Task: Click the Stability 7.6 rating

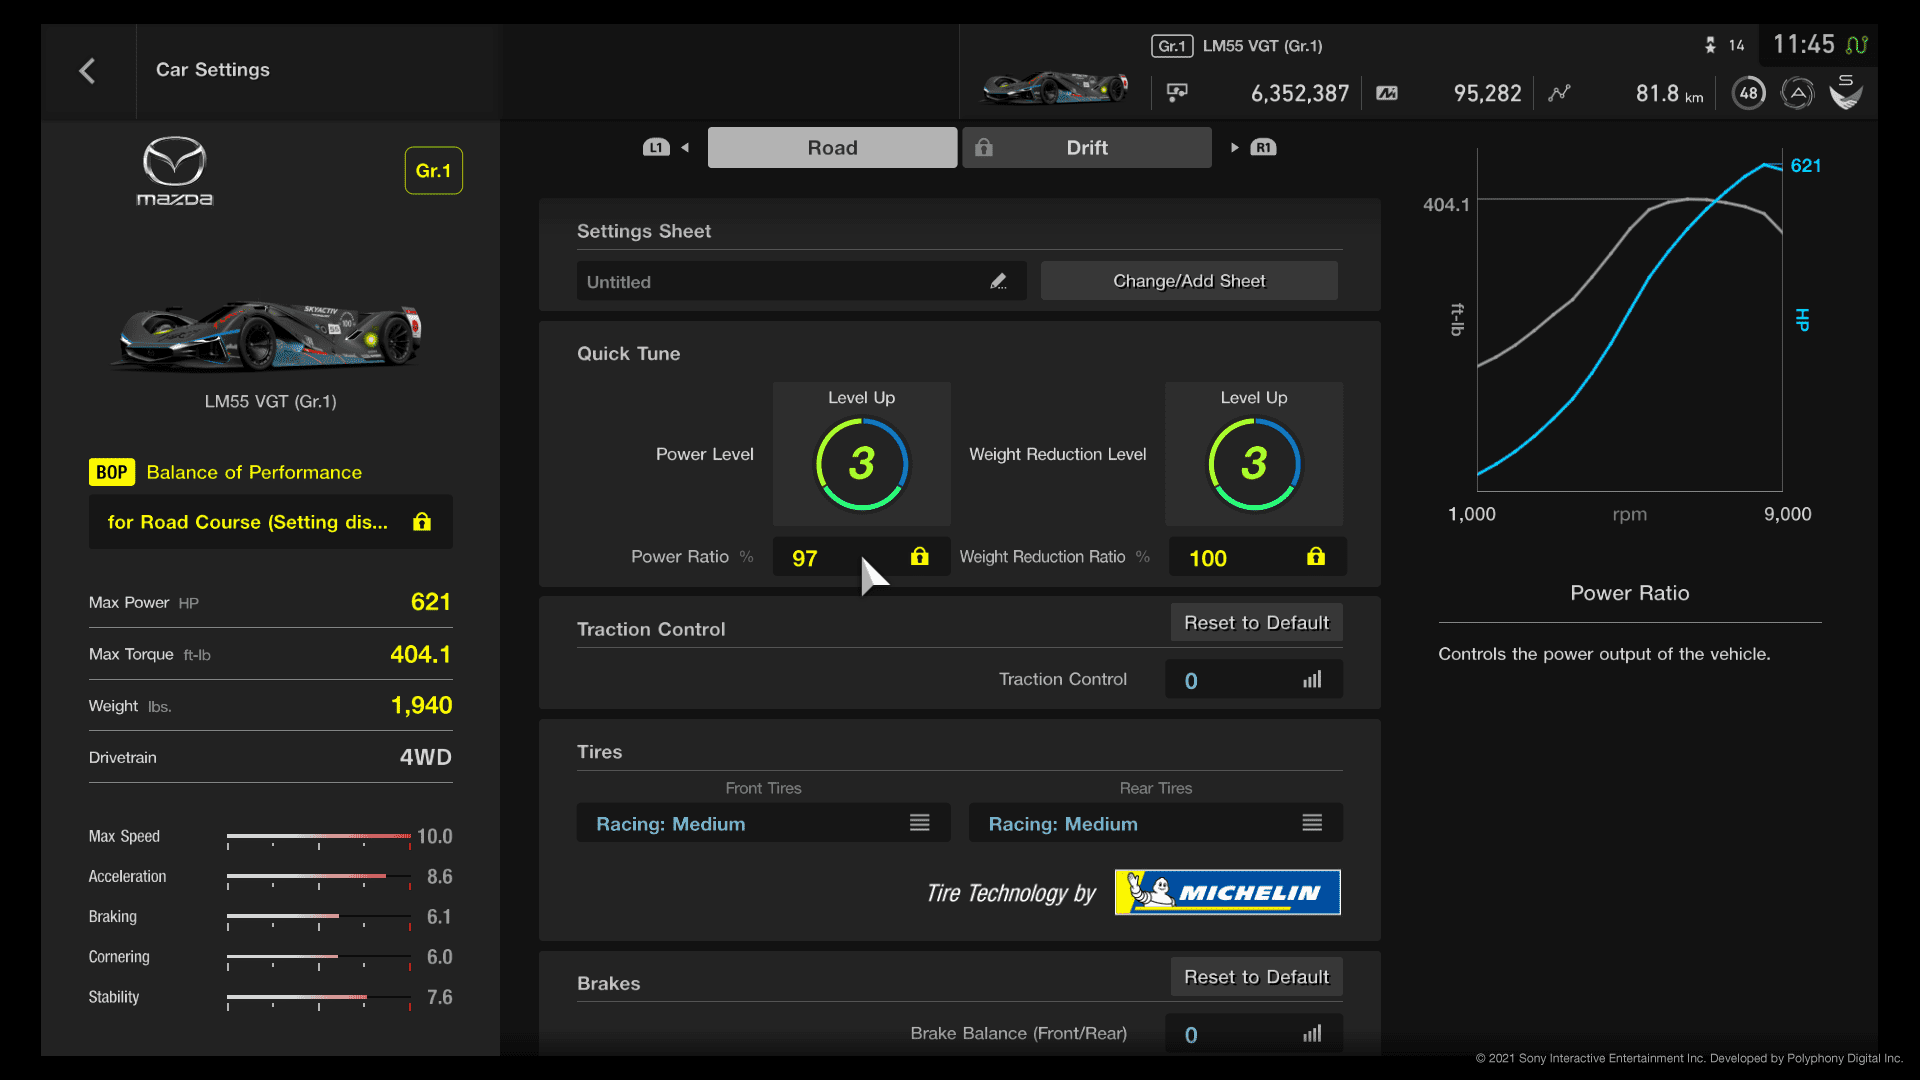Action: coord(439,997)
